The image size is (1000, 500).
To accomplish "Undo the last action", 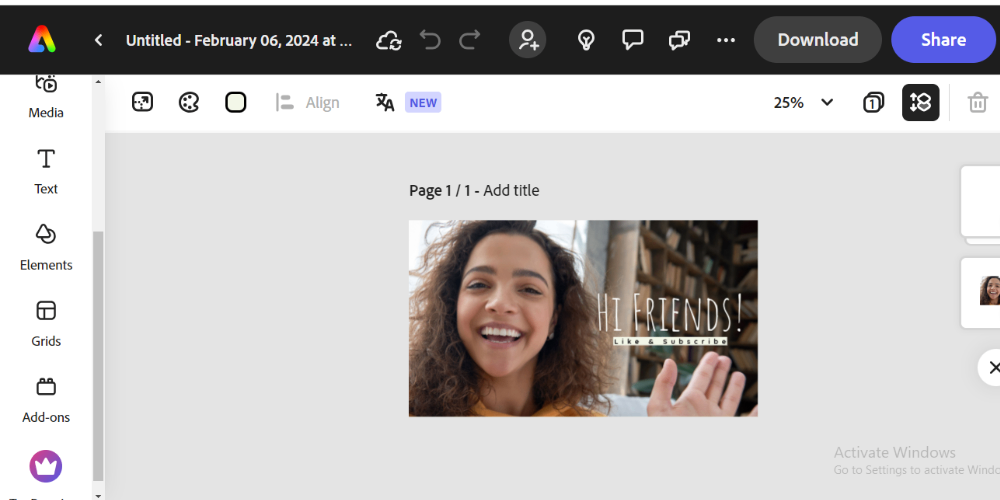I will (x=430, y=40).
